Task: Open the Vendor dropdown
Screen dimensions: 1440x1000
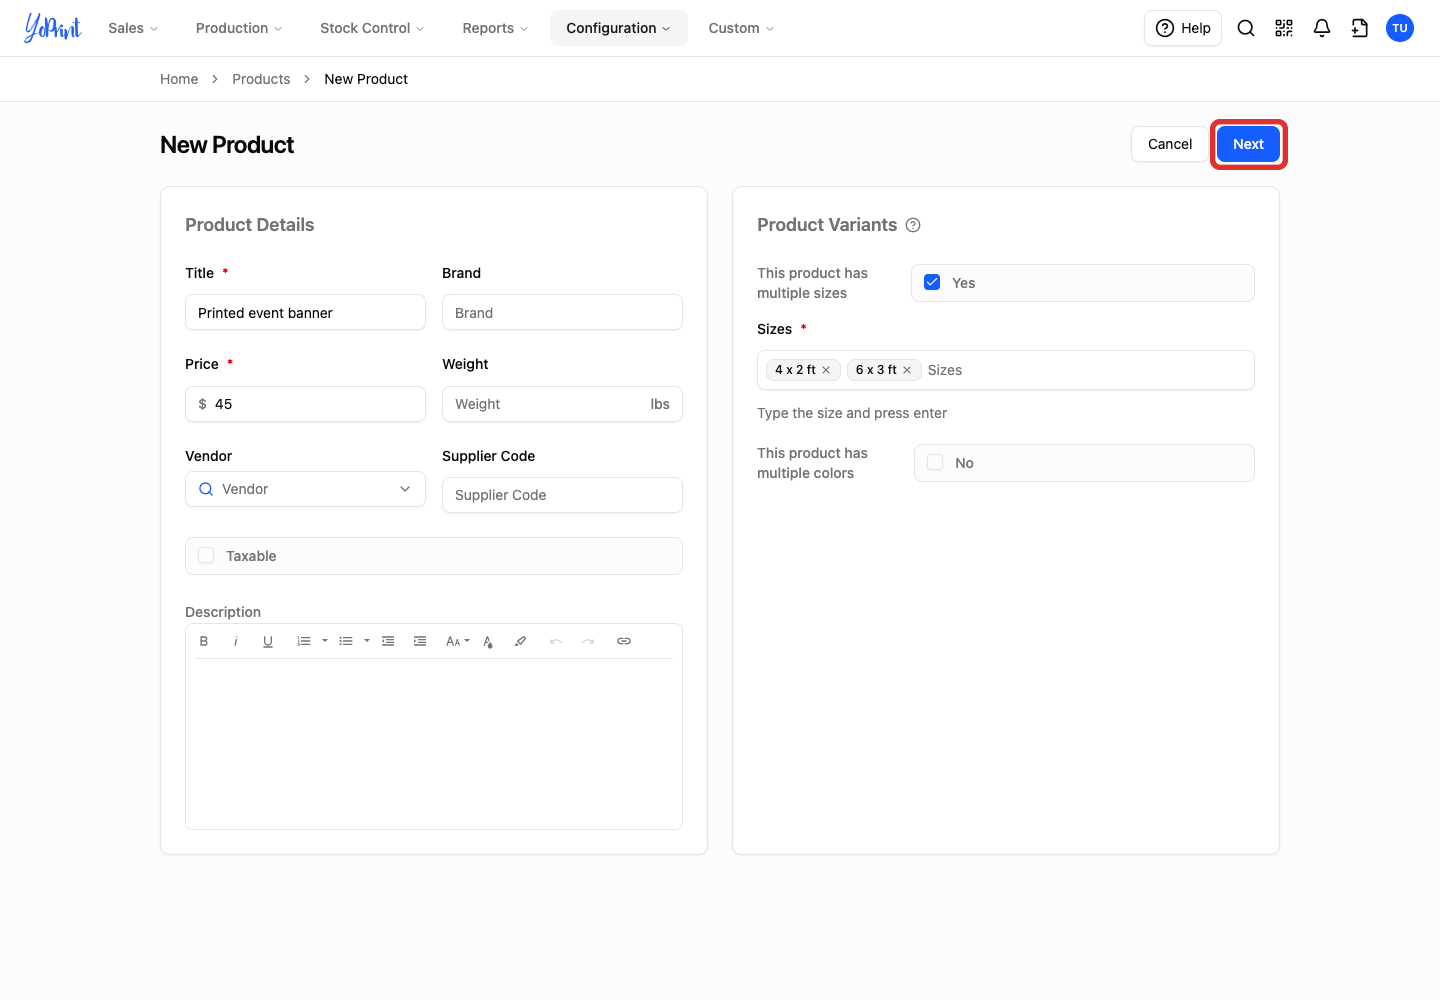Action: 305,489
